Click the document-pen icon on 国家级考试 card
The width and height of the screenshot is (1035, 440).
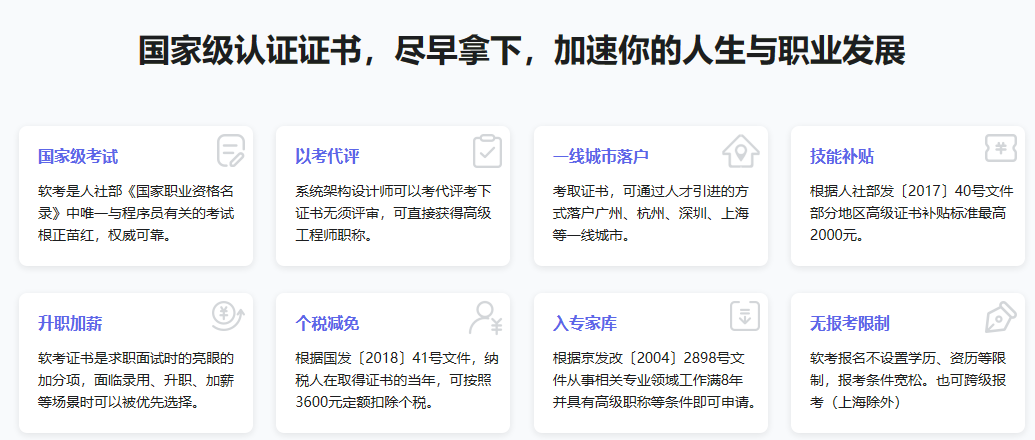230,151
